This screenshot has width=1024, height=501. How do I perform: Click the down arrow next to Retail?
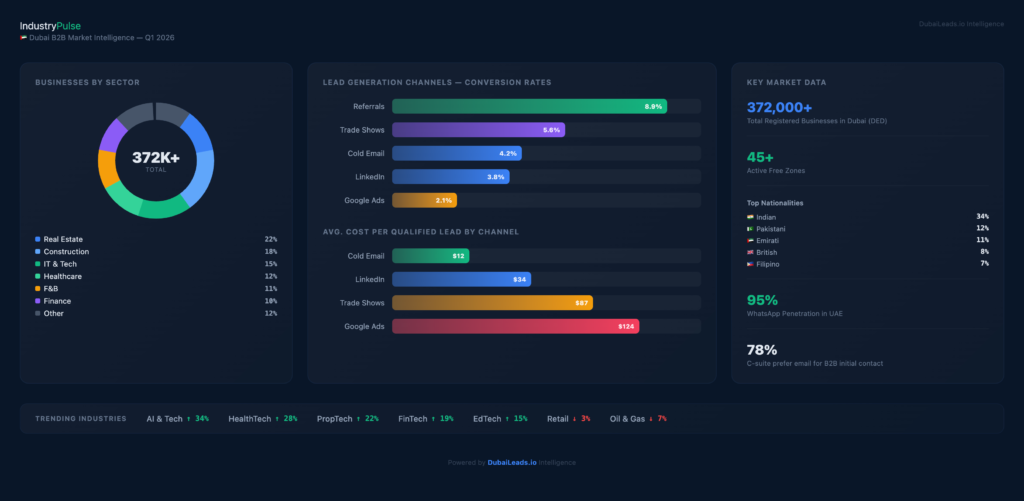574,419
